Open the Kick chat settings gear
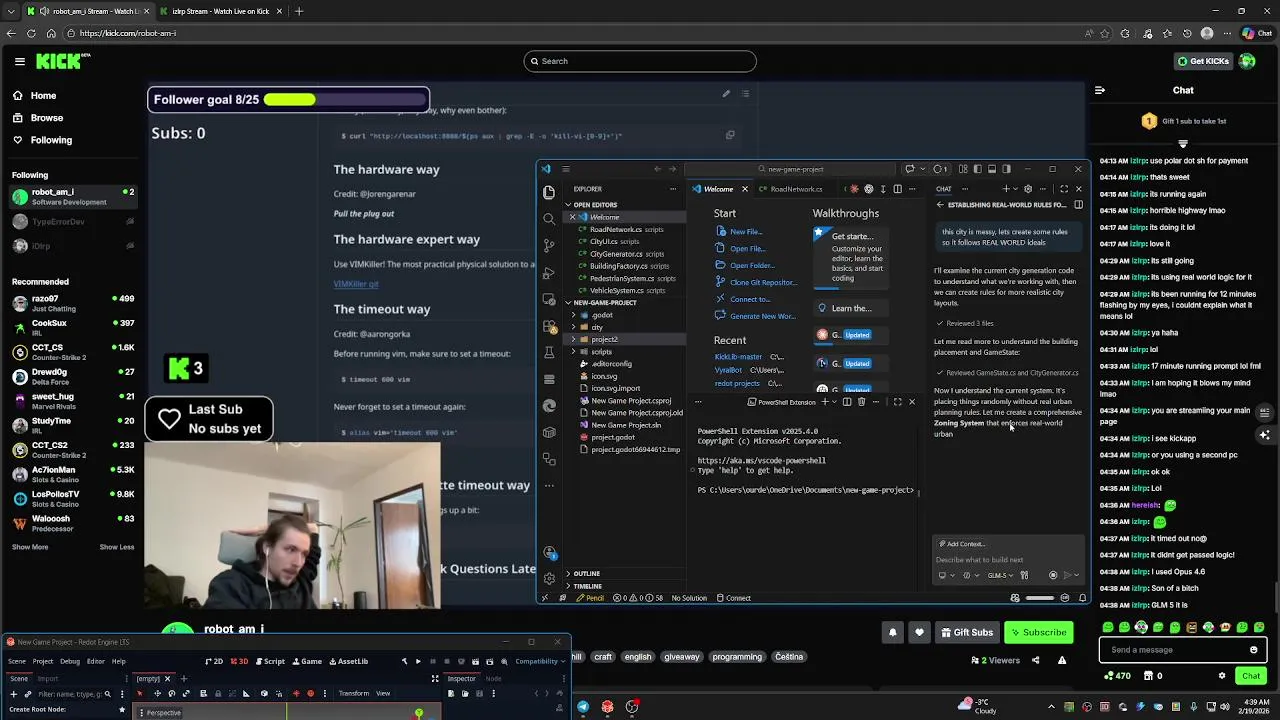The image size is (1280, 720). pos(1222,676)
